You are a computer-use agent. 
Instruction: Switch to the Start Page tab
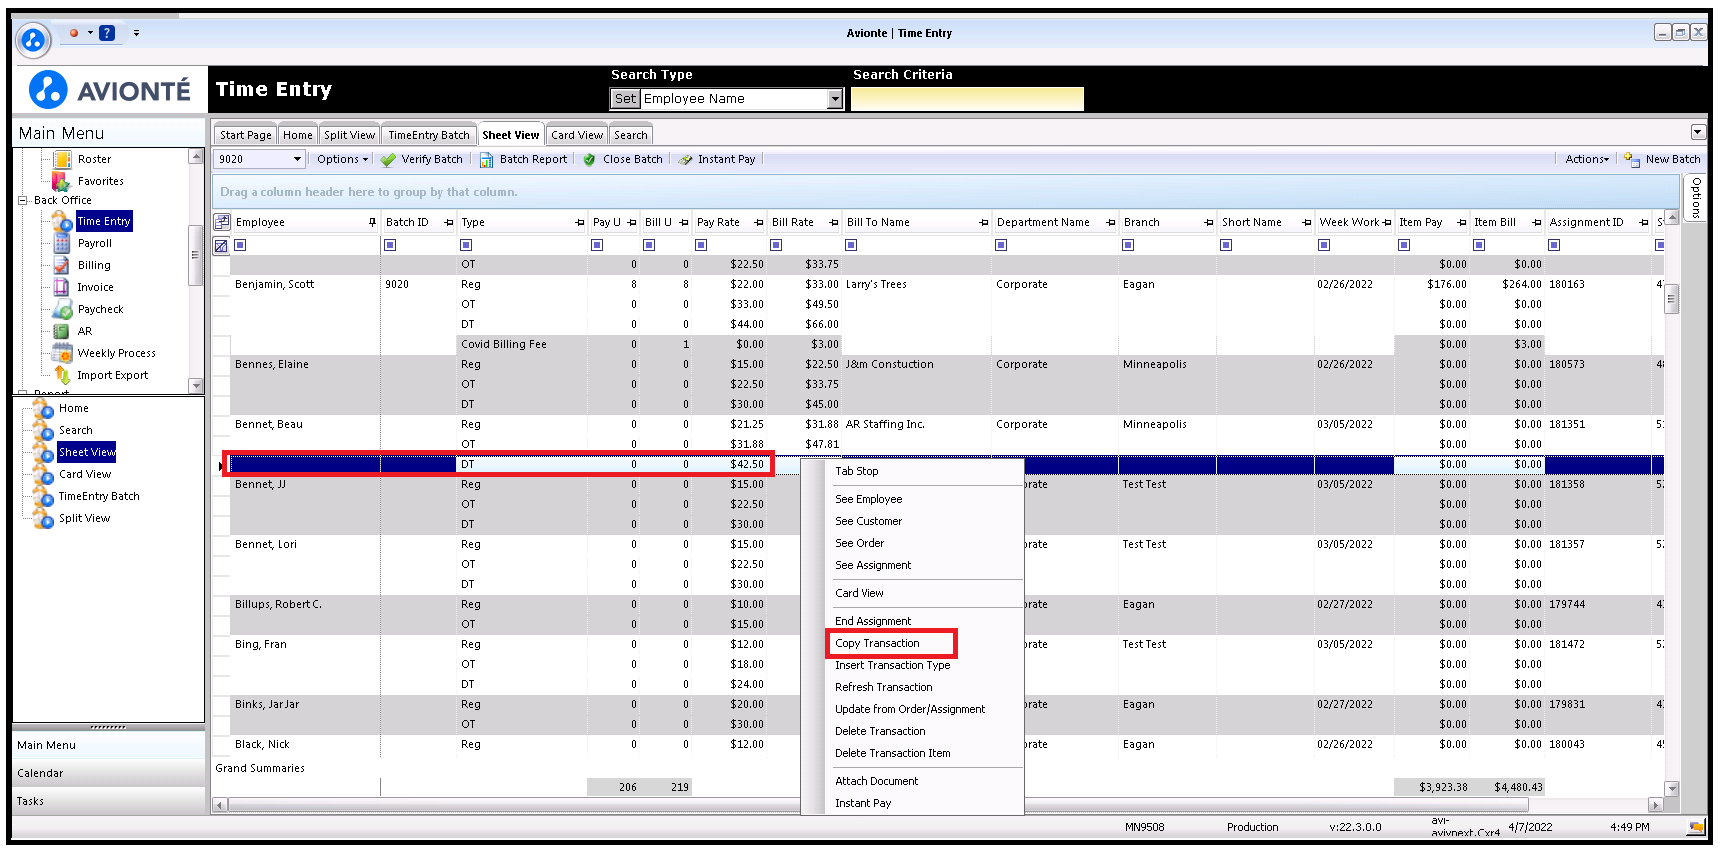[245, 135]
